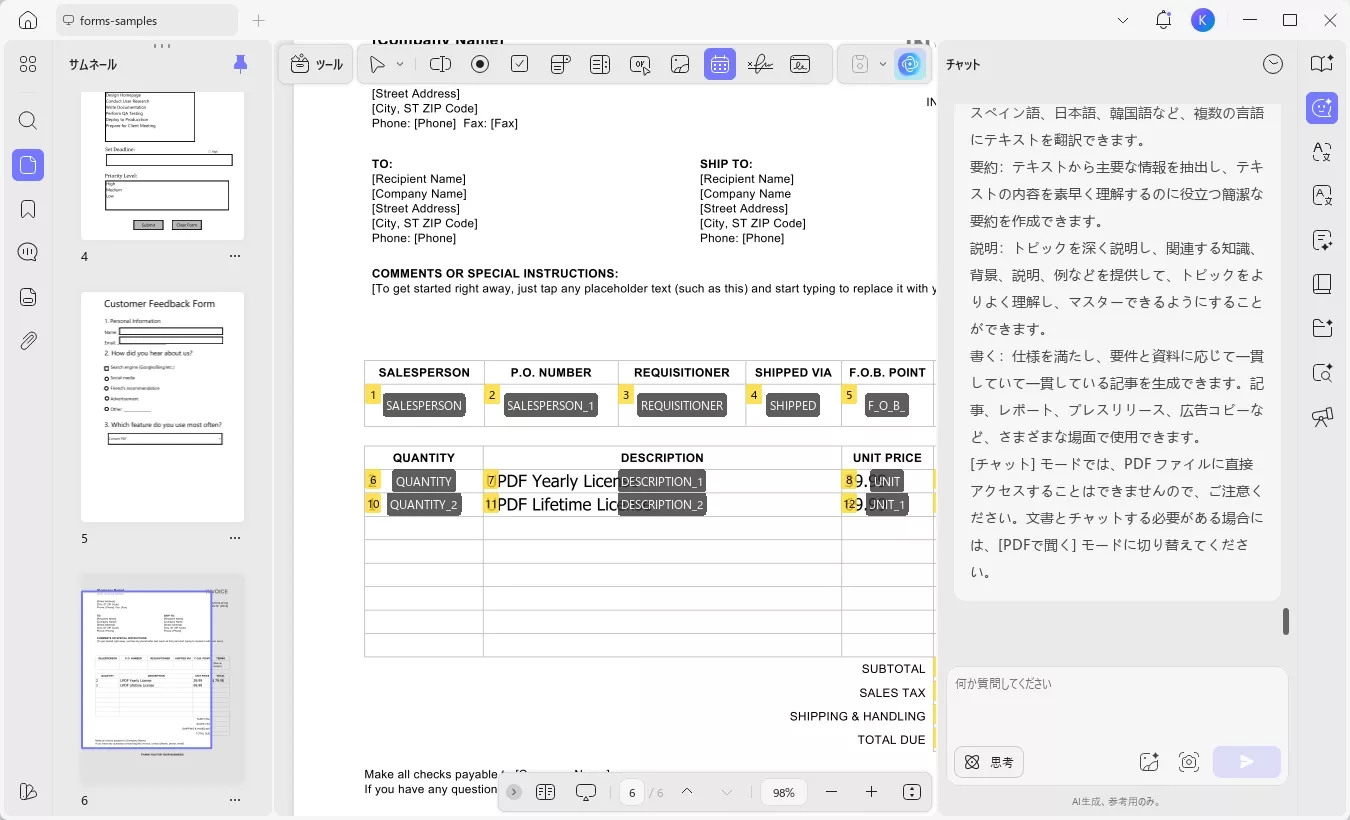Image resolution: width=1350 pixels, height=820 pixels.
Task: Click the page number field showing 6
Action: click(632, 792)
